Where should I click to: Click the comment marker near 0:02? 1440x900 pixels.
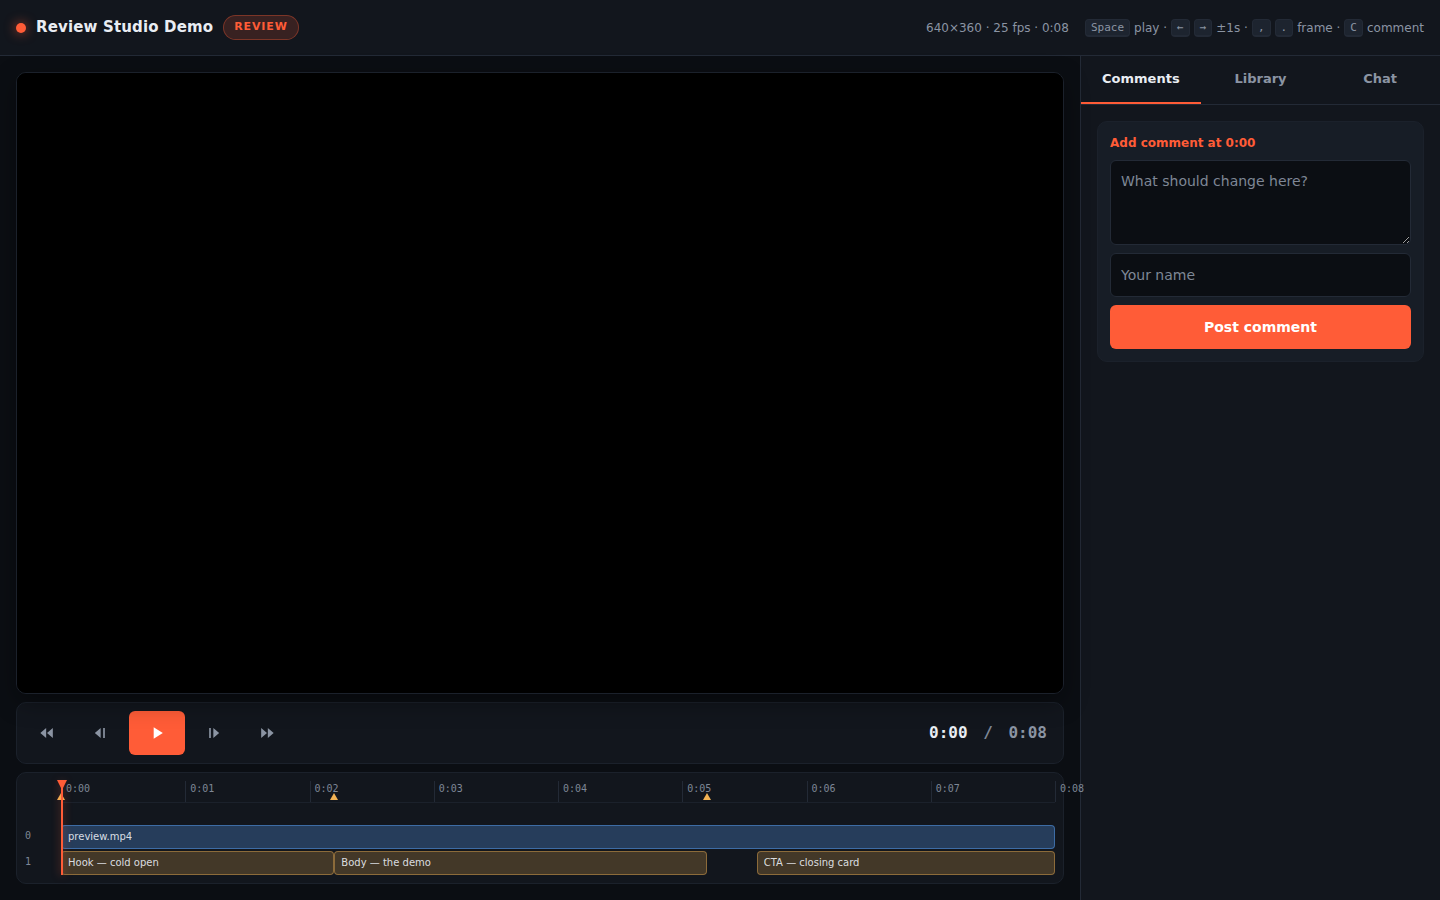(334, 797)
